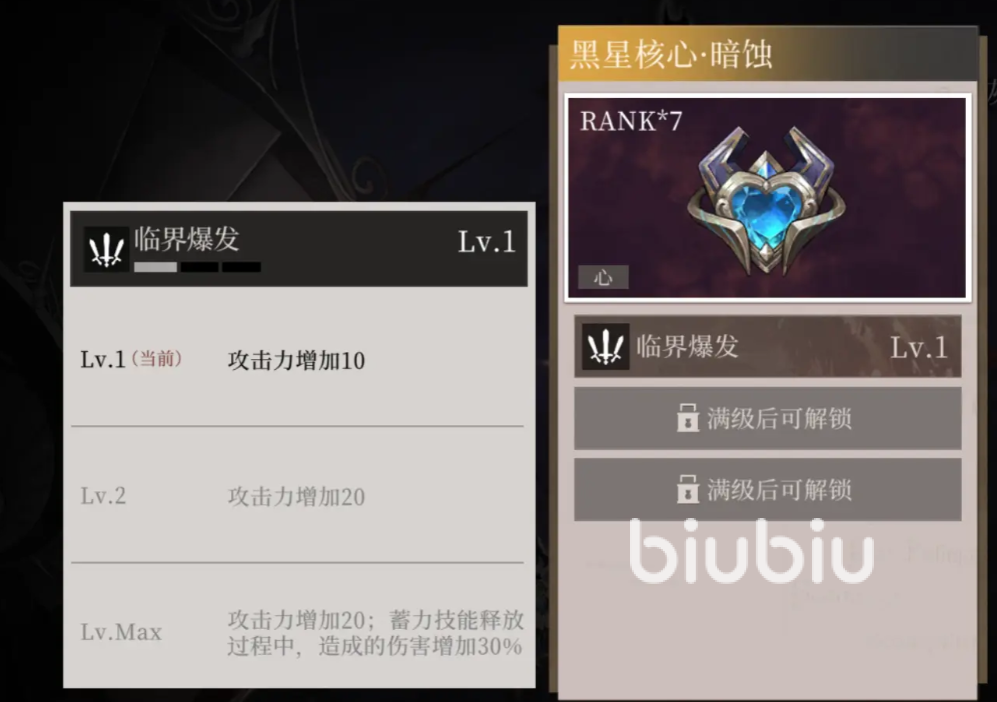
Task: Click the Lv.1 text in right skill row
Action: click(x=919, y=347)
